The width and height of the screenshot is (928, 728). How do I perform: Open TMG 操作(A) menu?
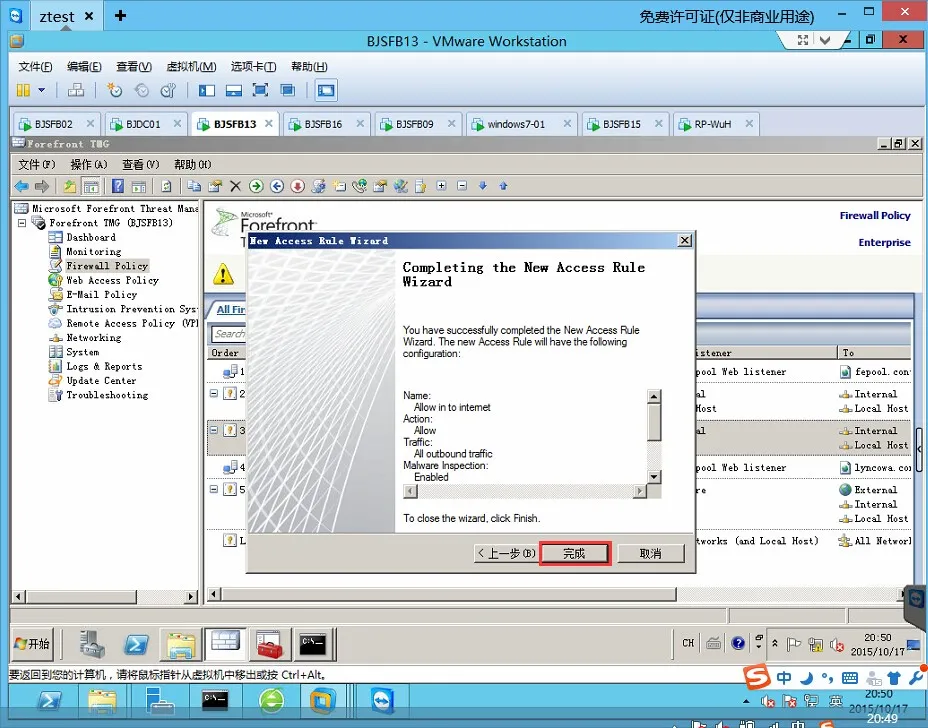pos(88,165)
